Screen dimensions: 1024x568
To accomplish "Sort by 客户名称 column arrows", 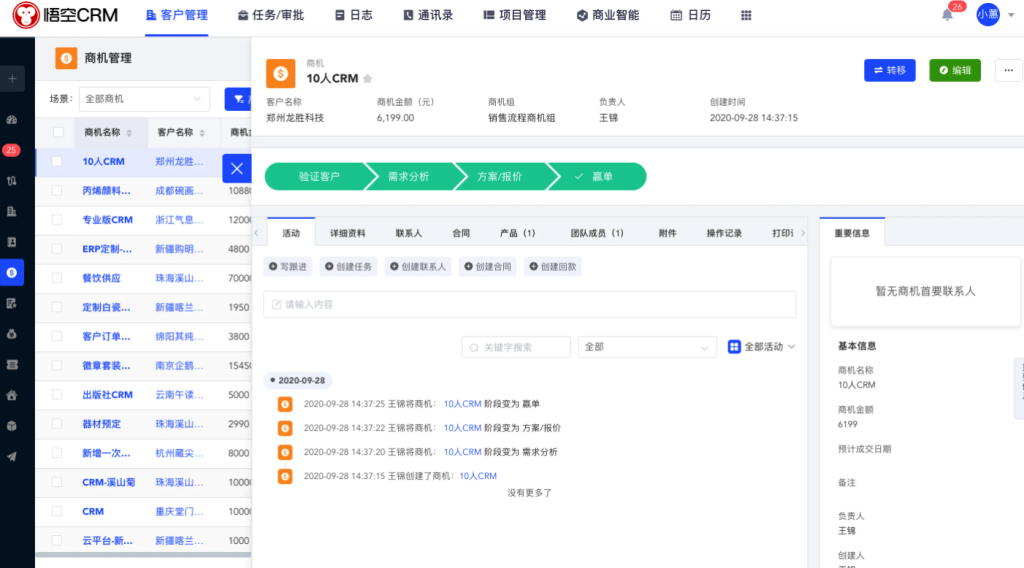I will point(202,133).
